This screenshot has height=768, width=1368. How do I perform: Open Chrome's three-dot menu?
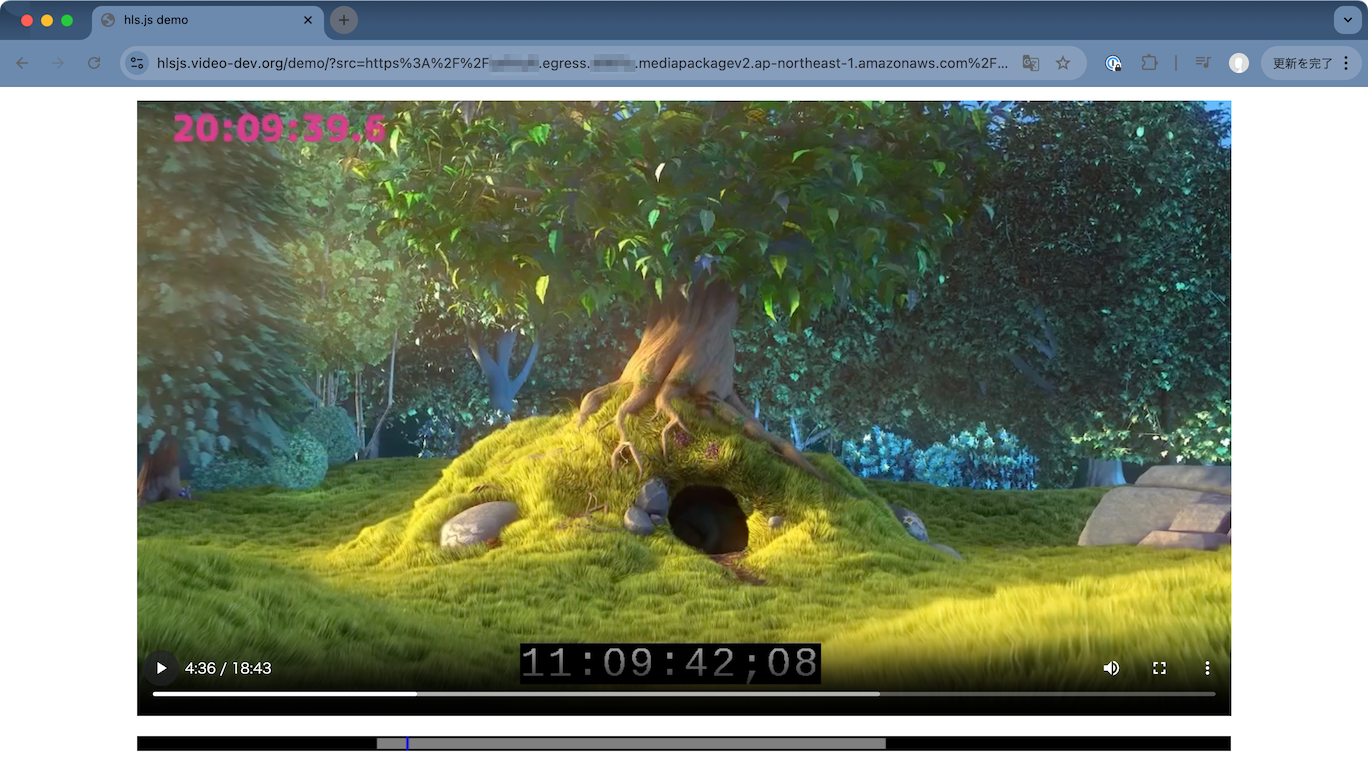tap(1346, 63)
